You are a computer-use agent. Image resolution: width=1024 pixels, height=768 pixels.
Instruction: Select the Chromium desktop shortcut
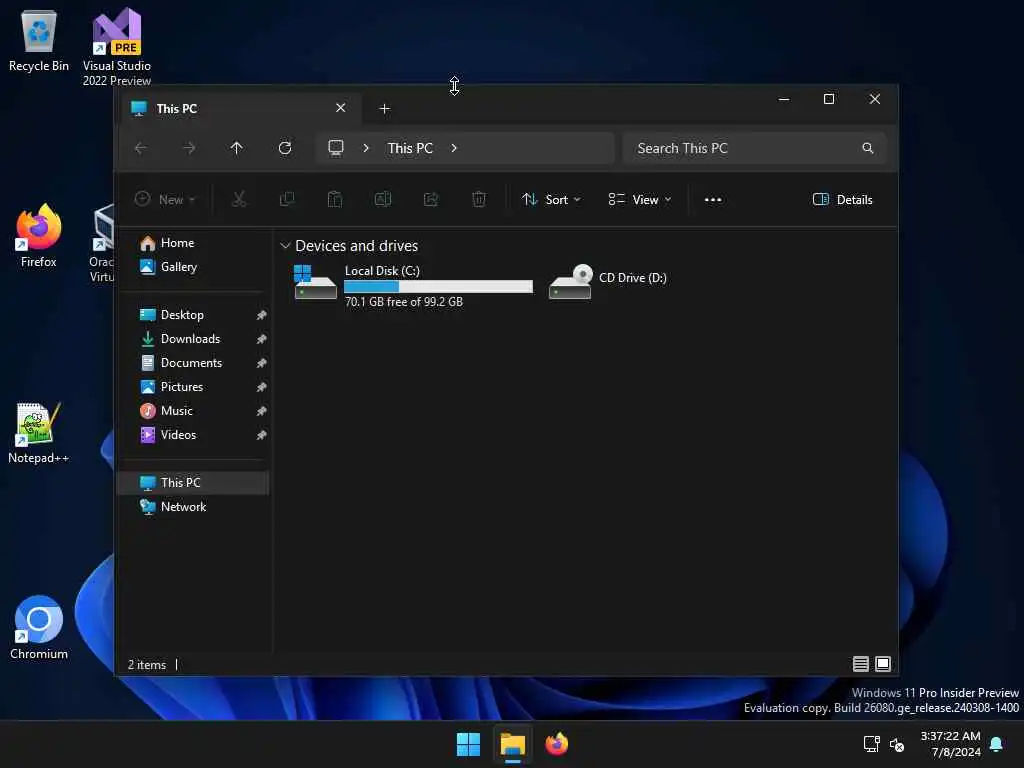[x=39, y=628]
